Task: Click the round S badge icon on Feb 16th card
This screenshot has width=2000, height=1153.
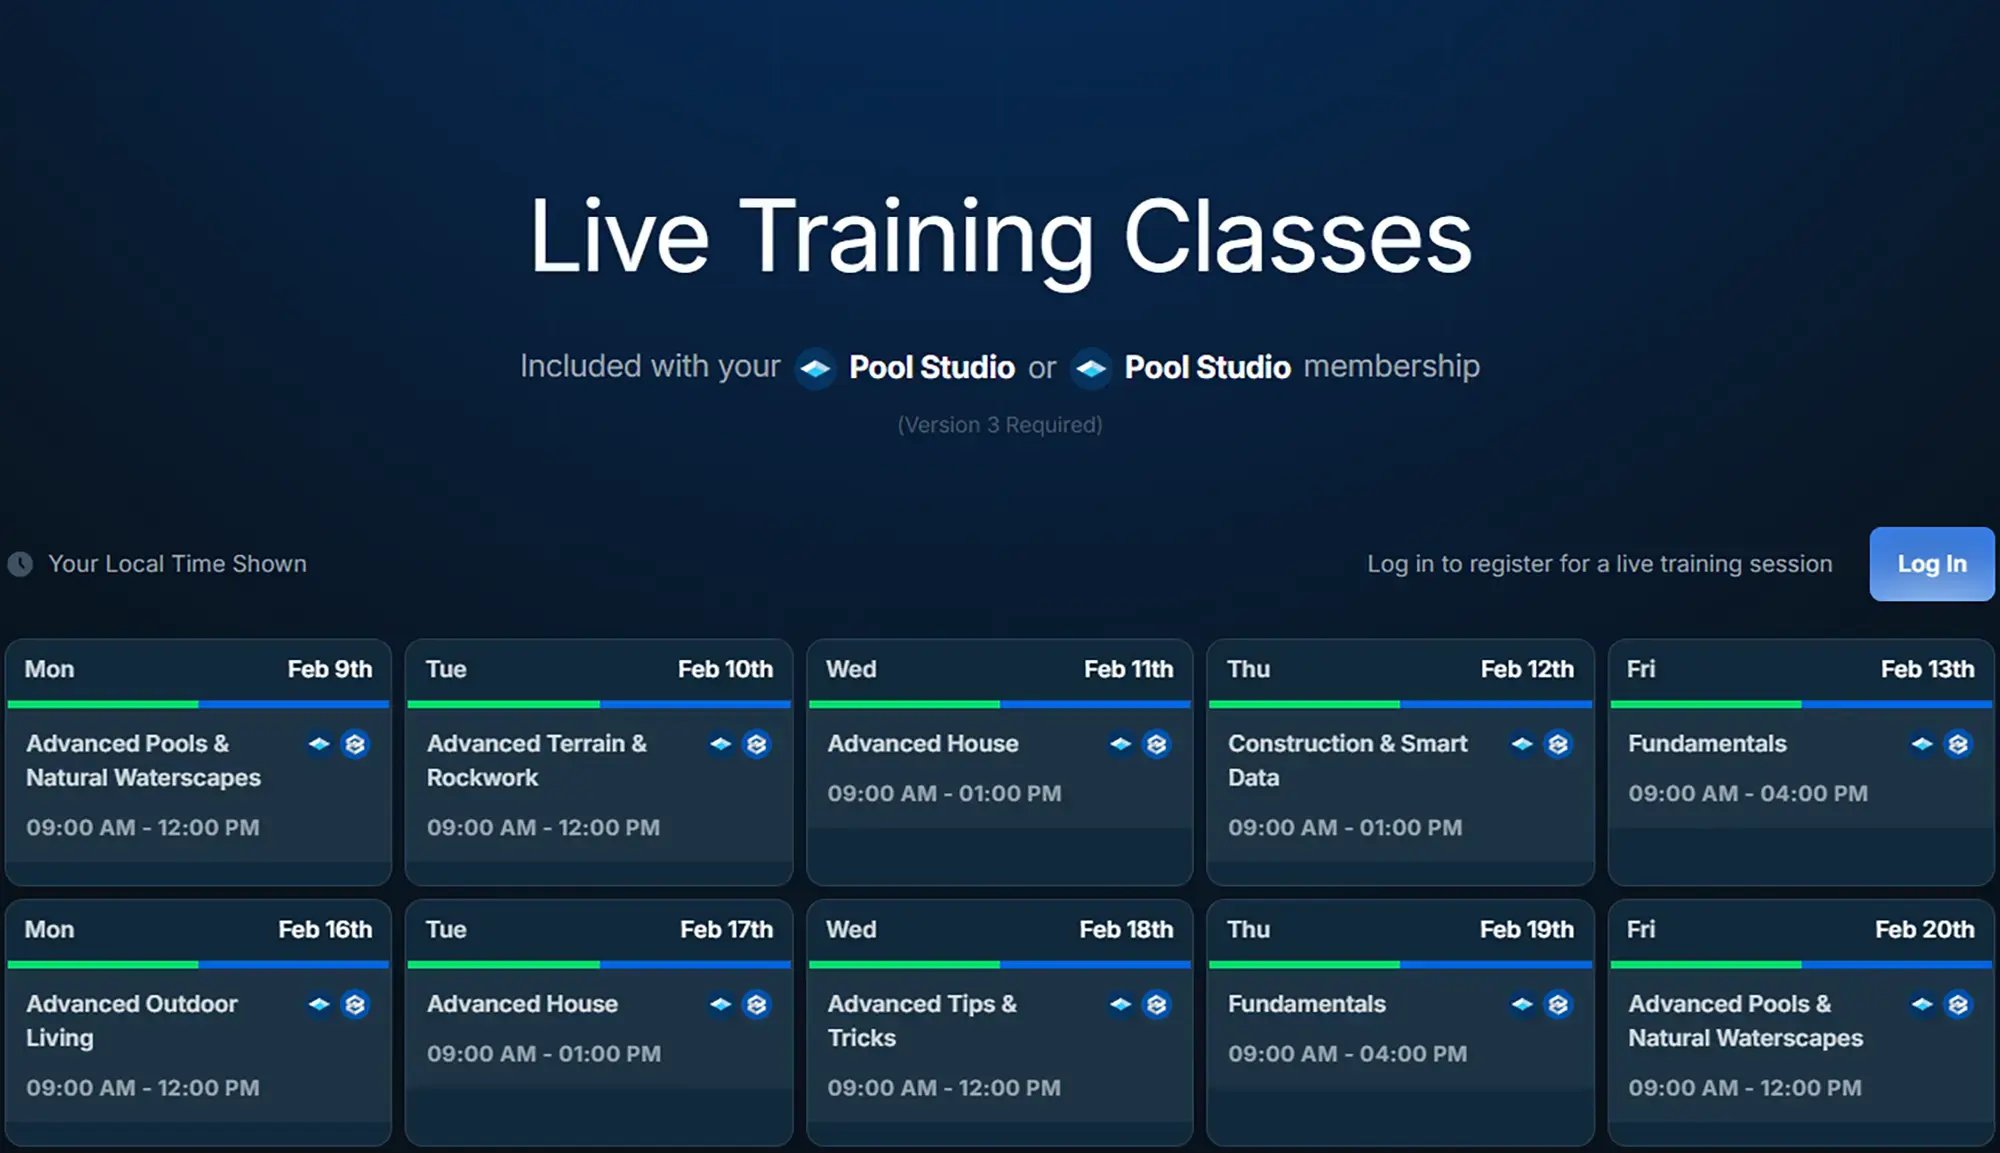Action: 355,1004
